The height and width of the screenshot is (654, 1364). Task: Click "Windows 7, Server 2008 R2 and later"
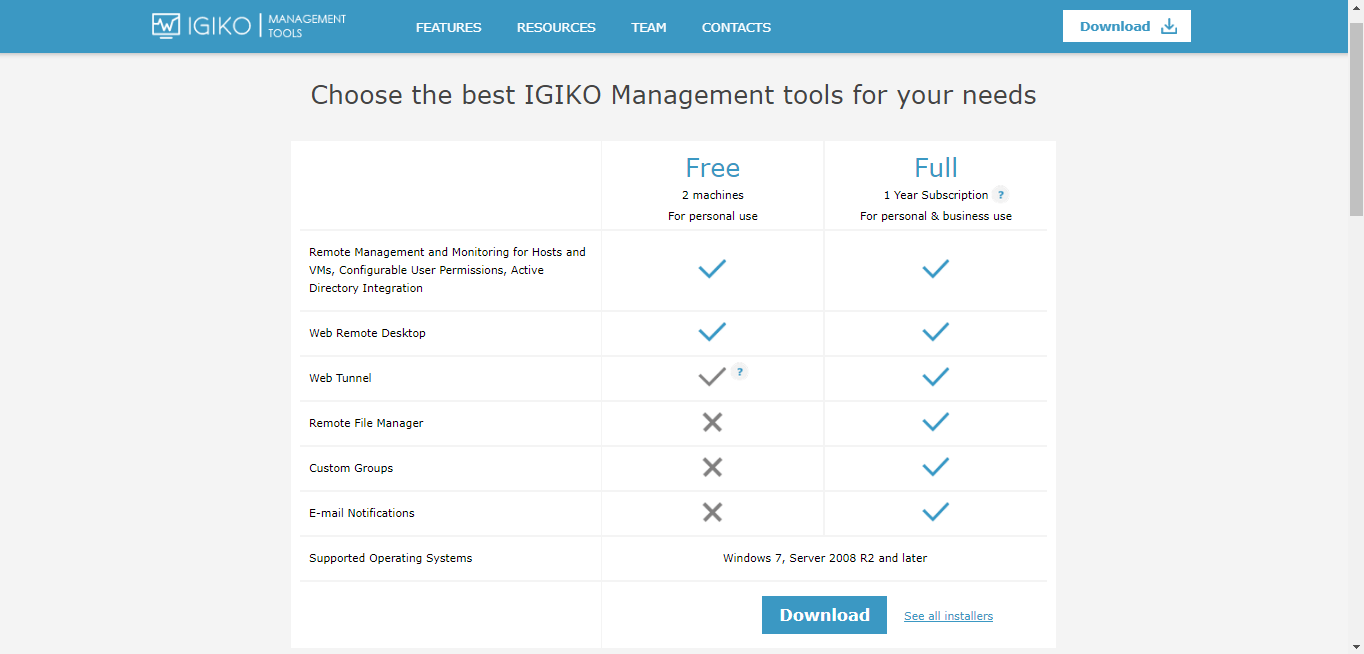coord(825,558)
